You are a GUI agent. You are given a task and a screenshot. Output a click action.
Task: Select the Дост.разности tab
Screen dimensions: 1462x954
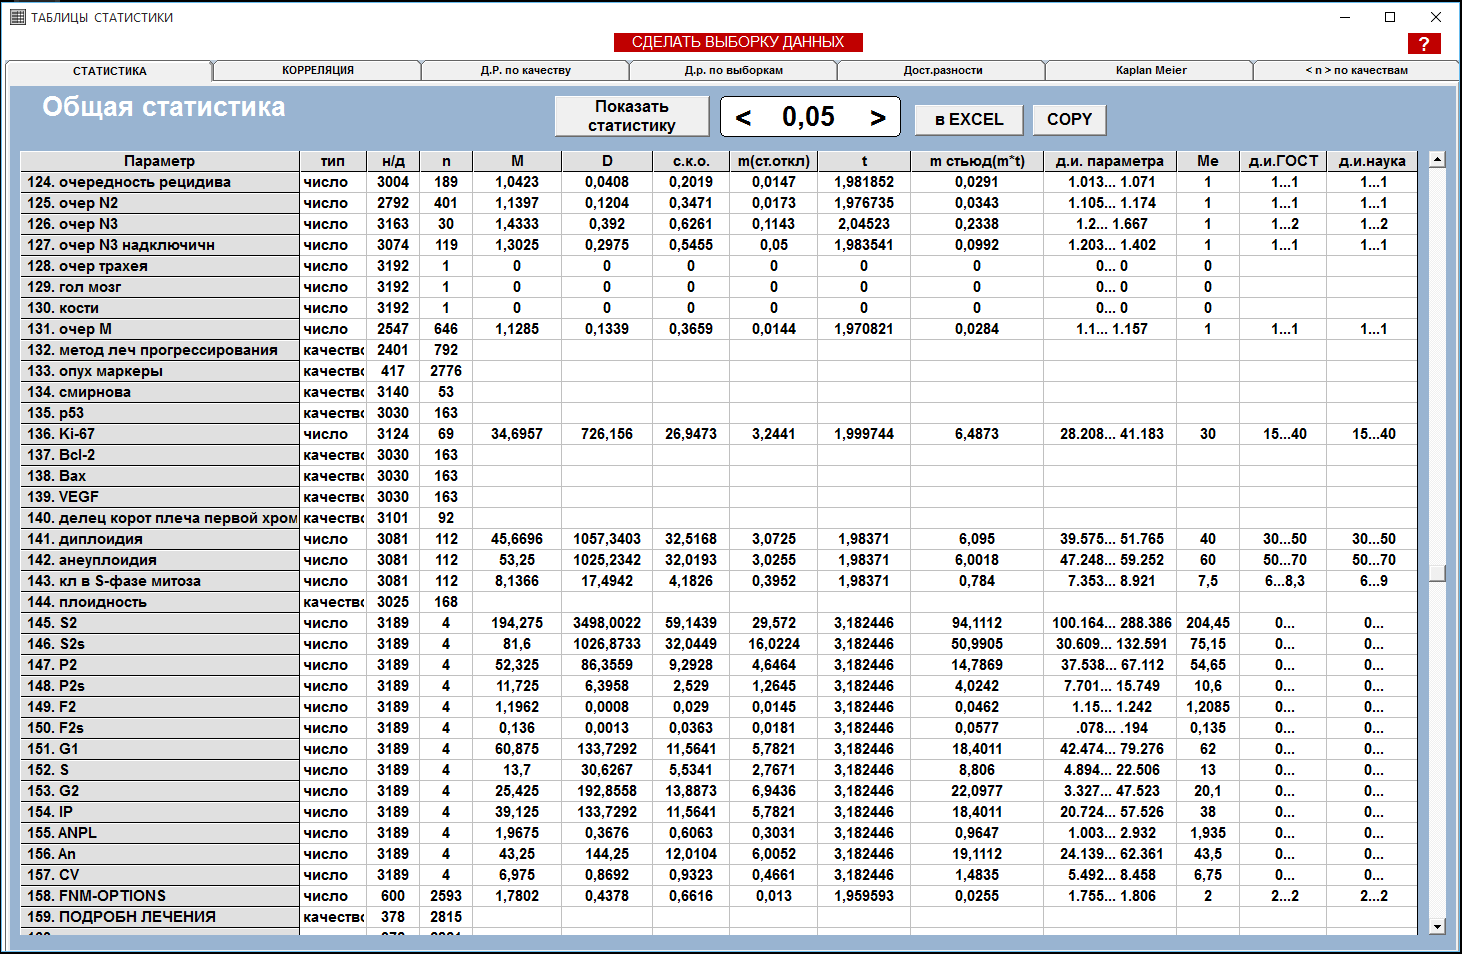tap(942, 70)
